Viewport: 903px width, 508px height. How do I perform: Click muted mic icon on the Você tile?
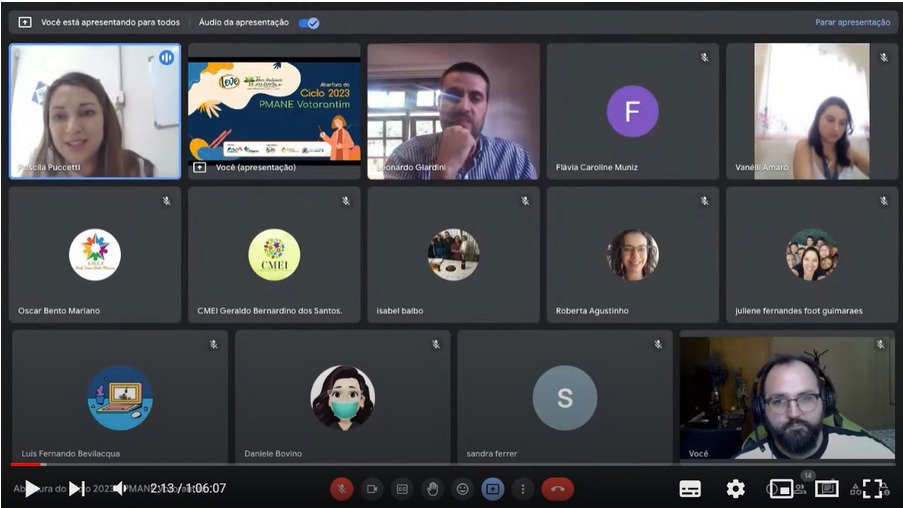click(881, 344)
